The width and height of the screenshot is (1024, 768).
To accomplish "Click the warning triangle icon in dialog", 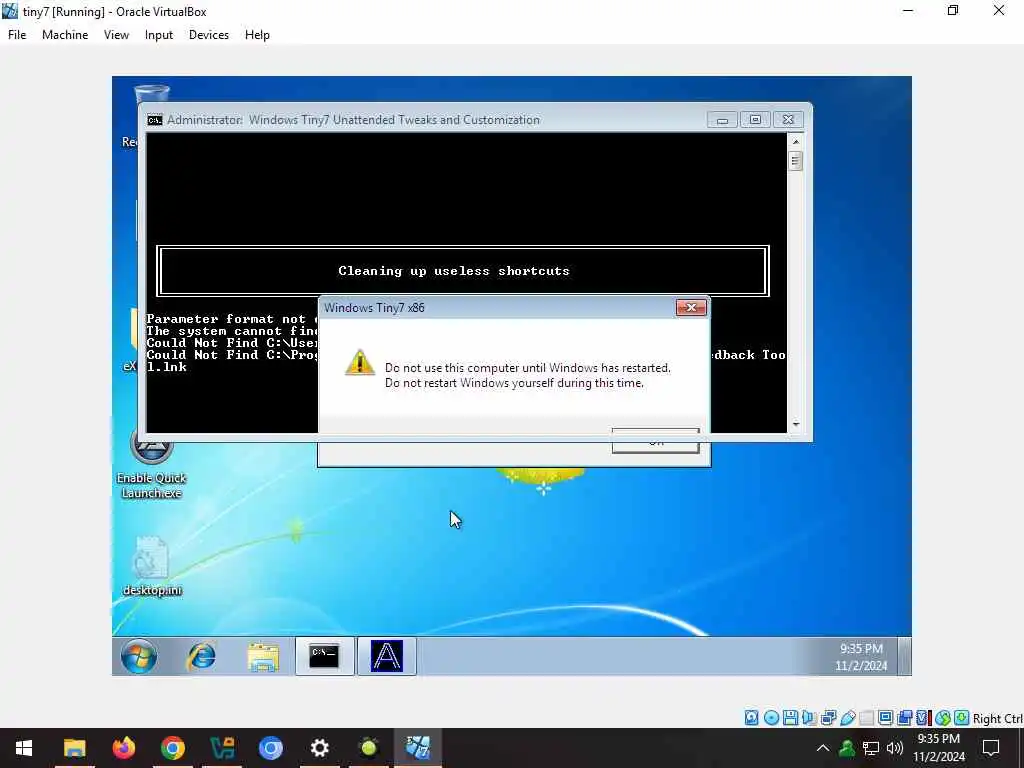I will click(360, 362).
